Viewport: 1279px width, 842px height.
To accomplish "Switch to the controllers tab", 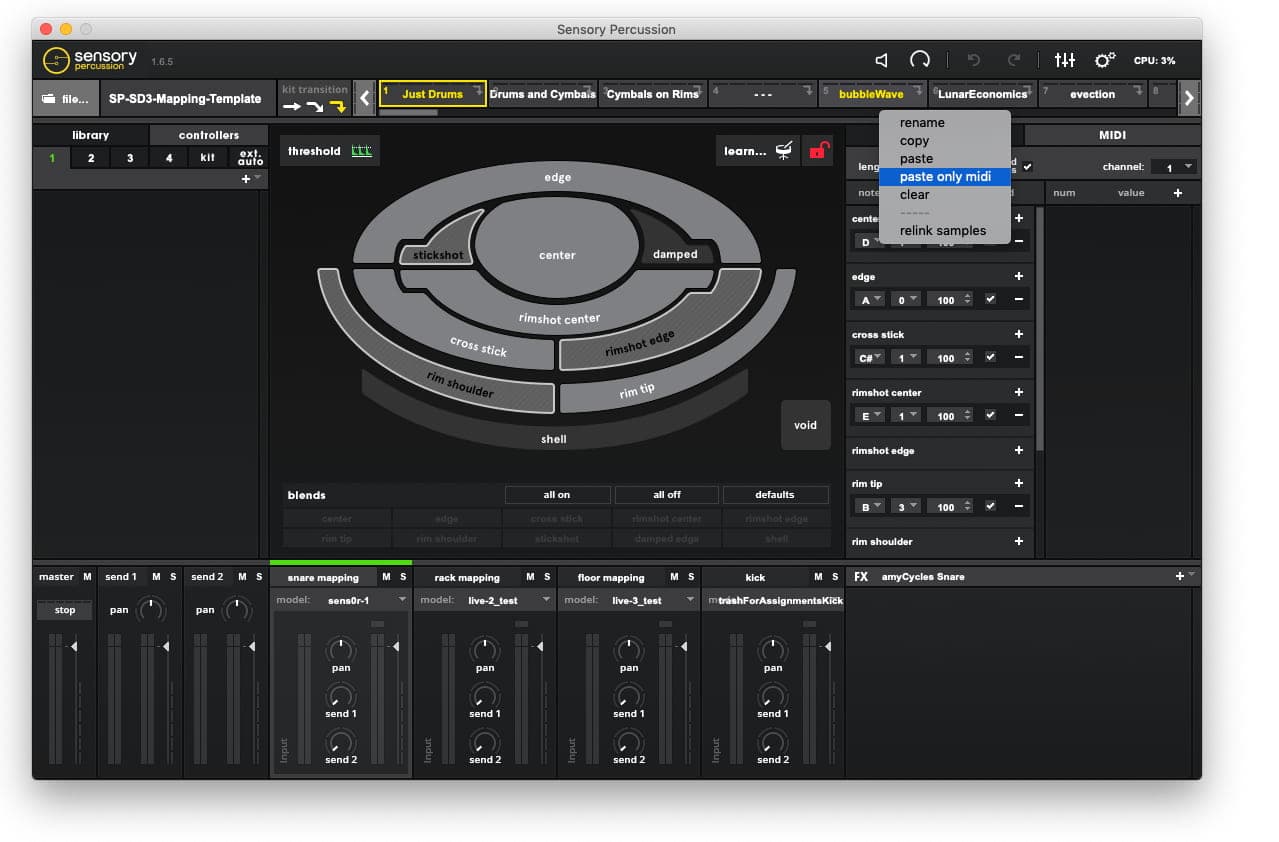I will [x=207, y=134].
